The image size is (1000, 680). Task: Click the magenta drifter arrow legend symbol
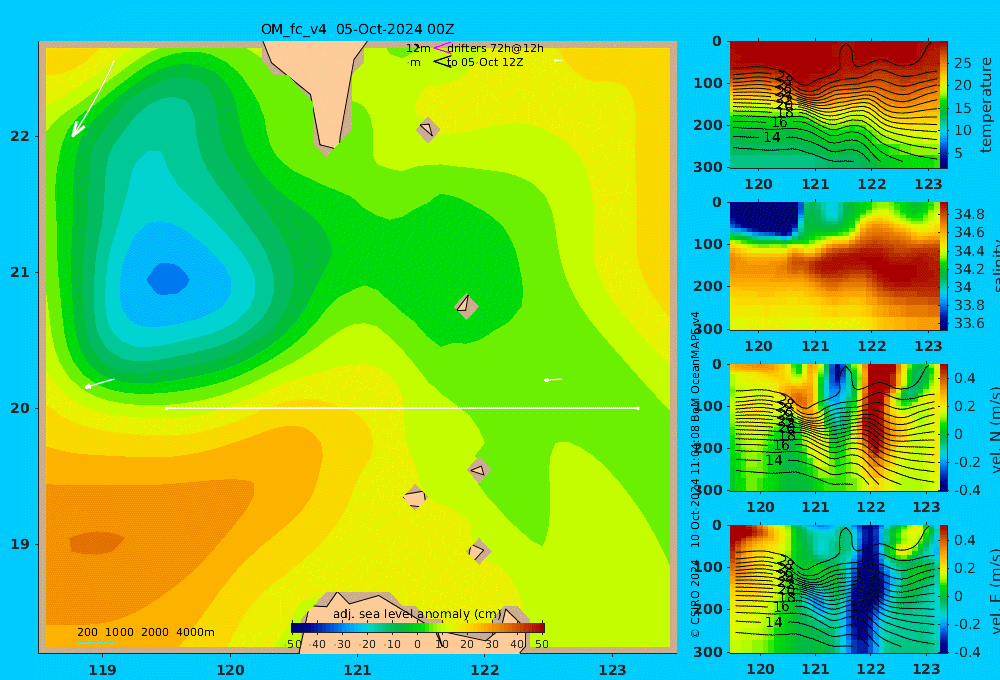[x=441, y=47]
